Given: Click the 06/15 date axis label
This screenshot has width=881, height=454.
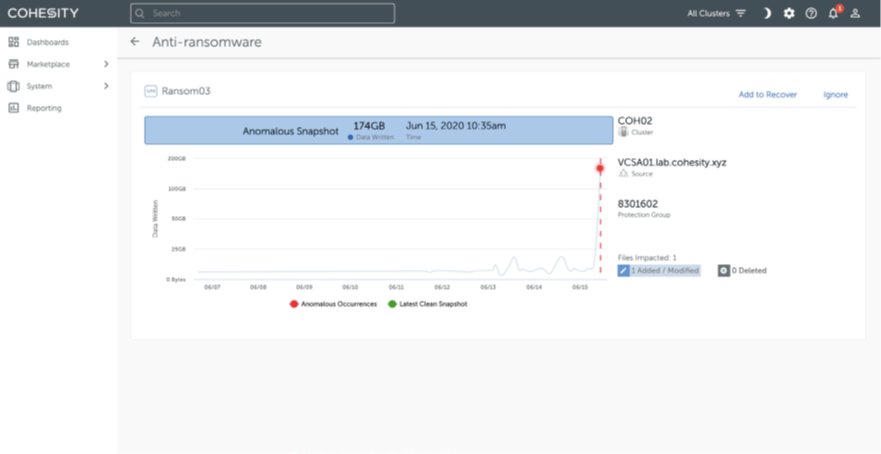Looking at the screenshot, I should point(580,287).
